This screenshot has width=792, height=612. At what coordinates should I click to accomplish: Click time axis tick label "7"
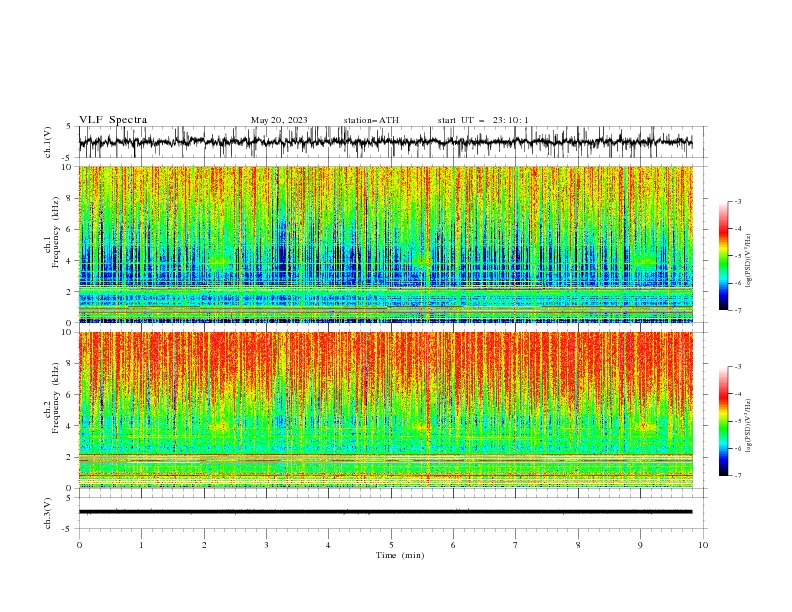click(516, 545)
